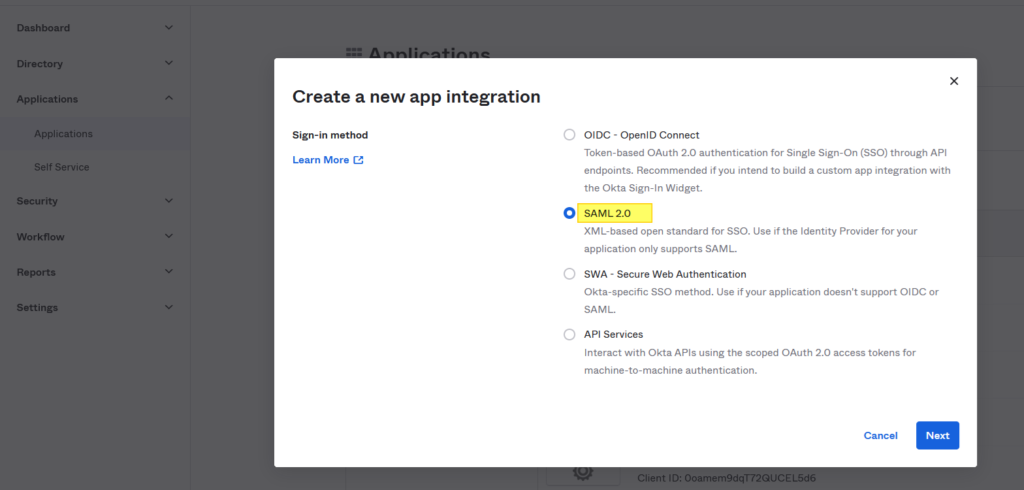Select the OIDC - OpenID Connect radio button
Screen dimensions: 1024x490
[x=569, y=135]
